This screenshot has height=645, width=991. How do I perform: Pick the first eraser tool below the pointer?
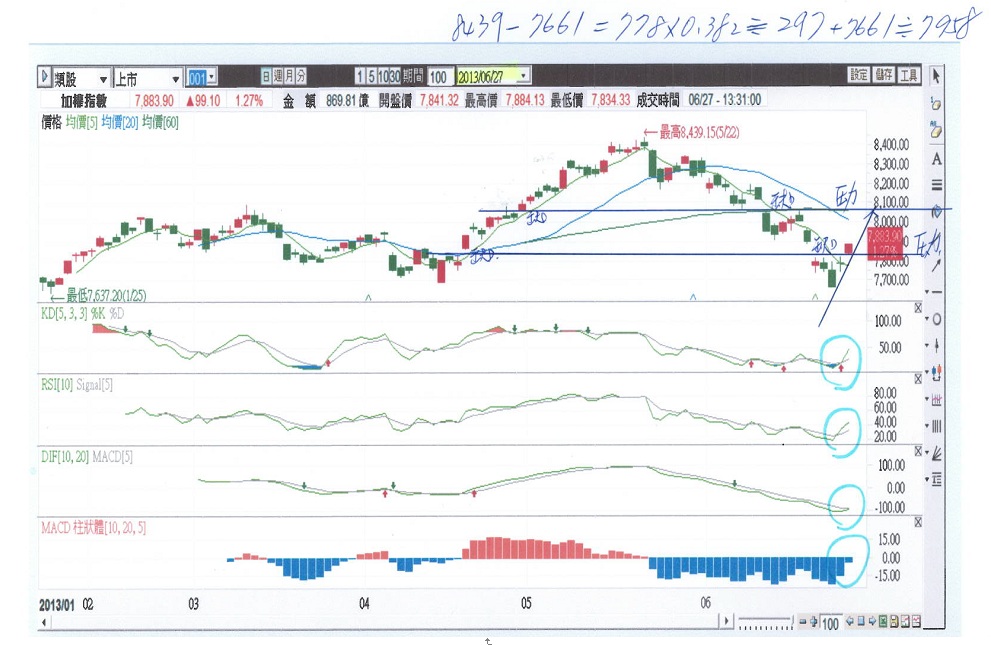936,104
